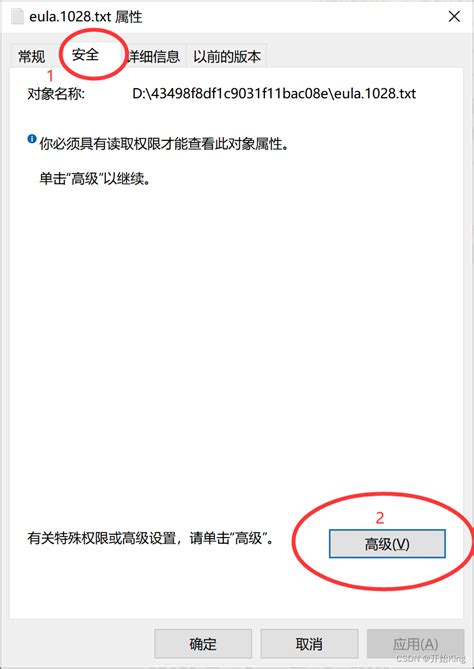Confirm with the 确定 button
The width and height of the screenshot is (474, 669).
click(x=203, y=644)
